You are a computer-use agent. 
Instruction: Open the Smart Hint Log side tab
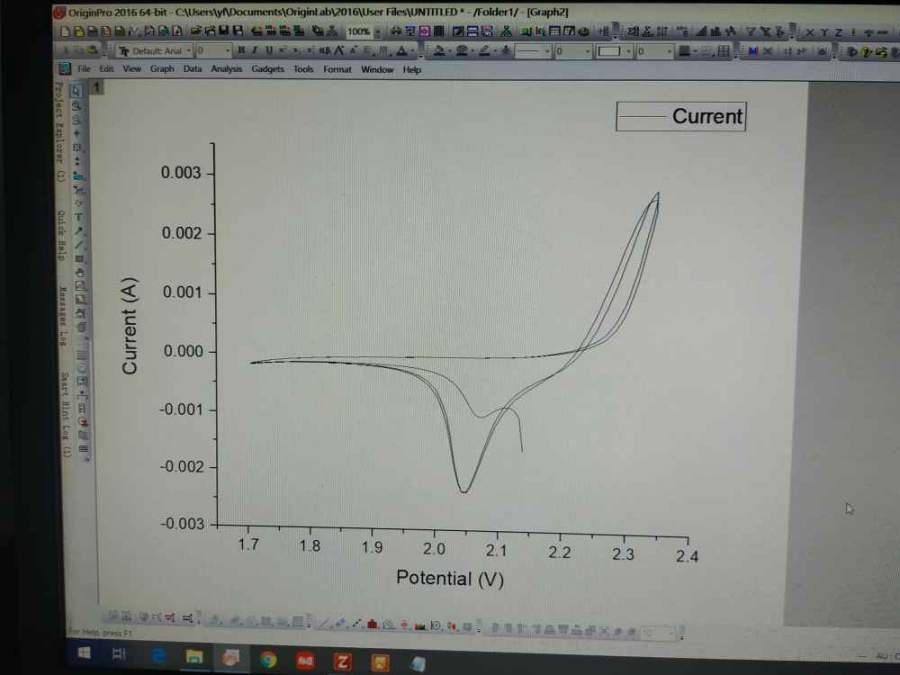pyautogui.click(x=65, y=414)
